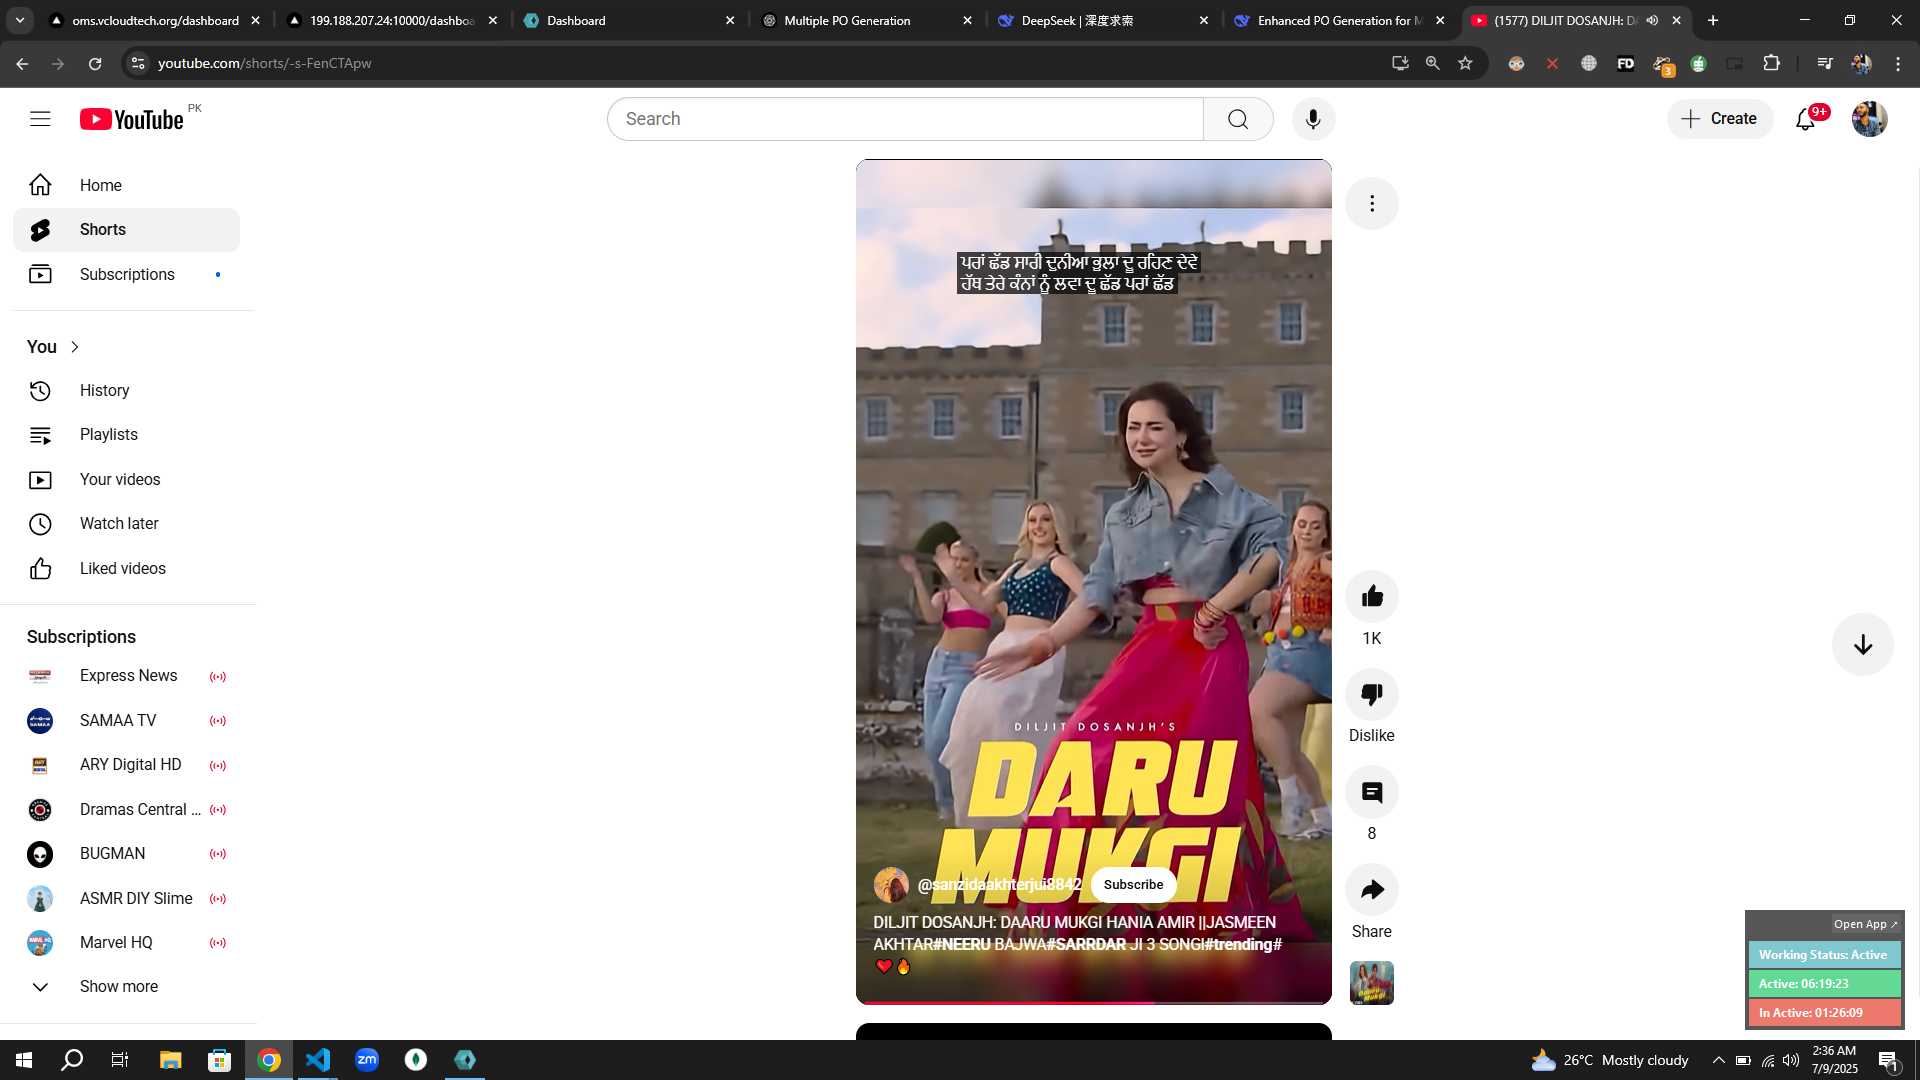This screenshot has width=1920, height=1080.
Task: Show hidden system tray icons
Action: click(x=1718, y=1060)
